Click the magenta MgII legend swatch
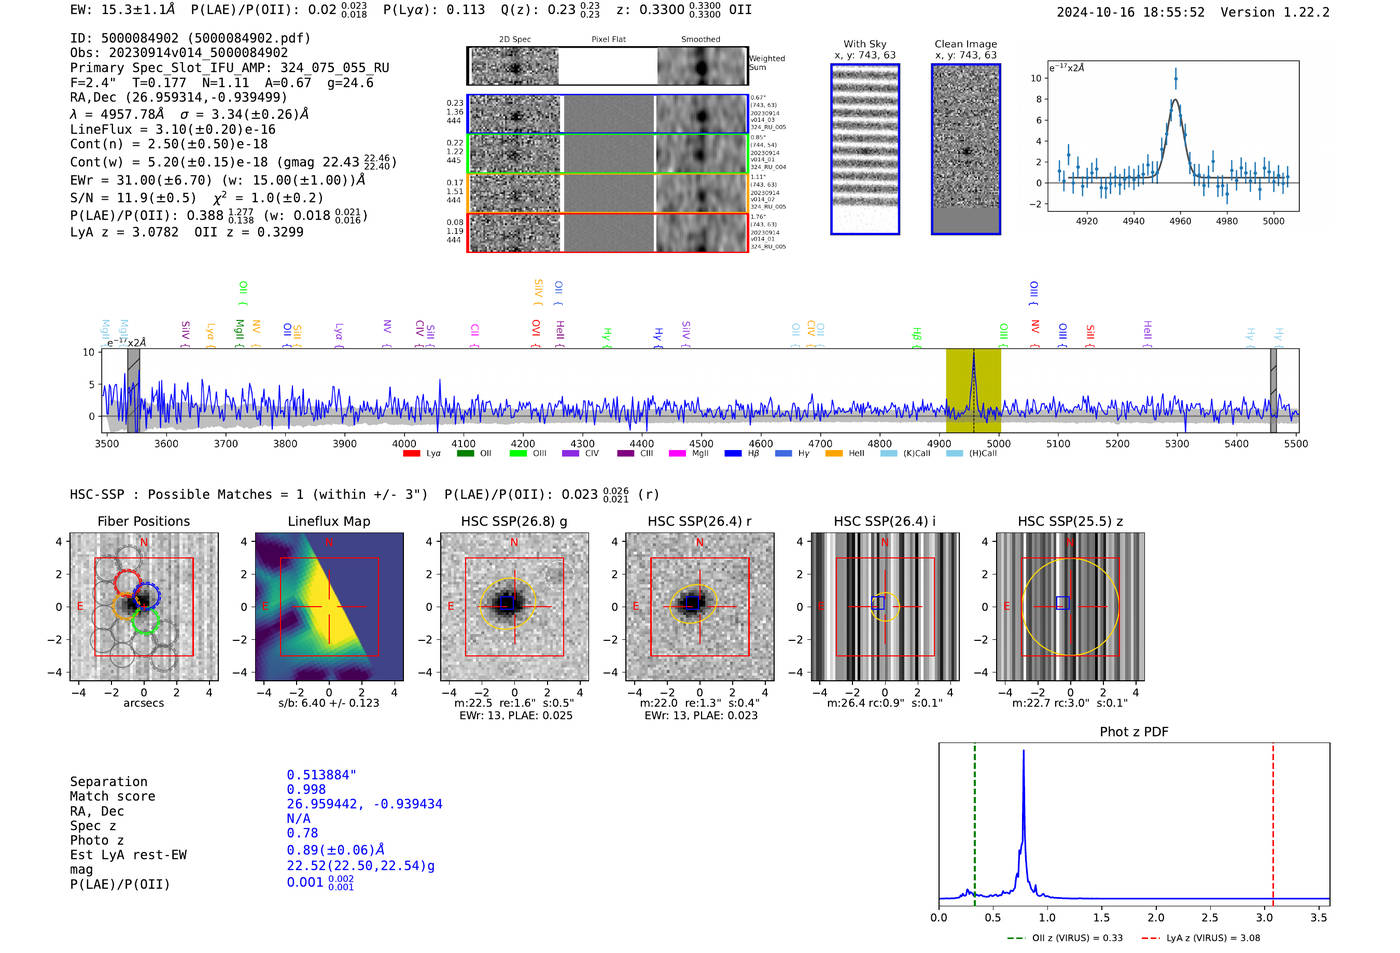The image size is (1400, 953). click(677, 454)
